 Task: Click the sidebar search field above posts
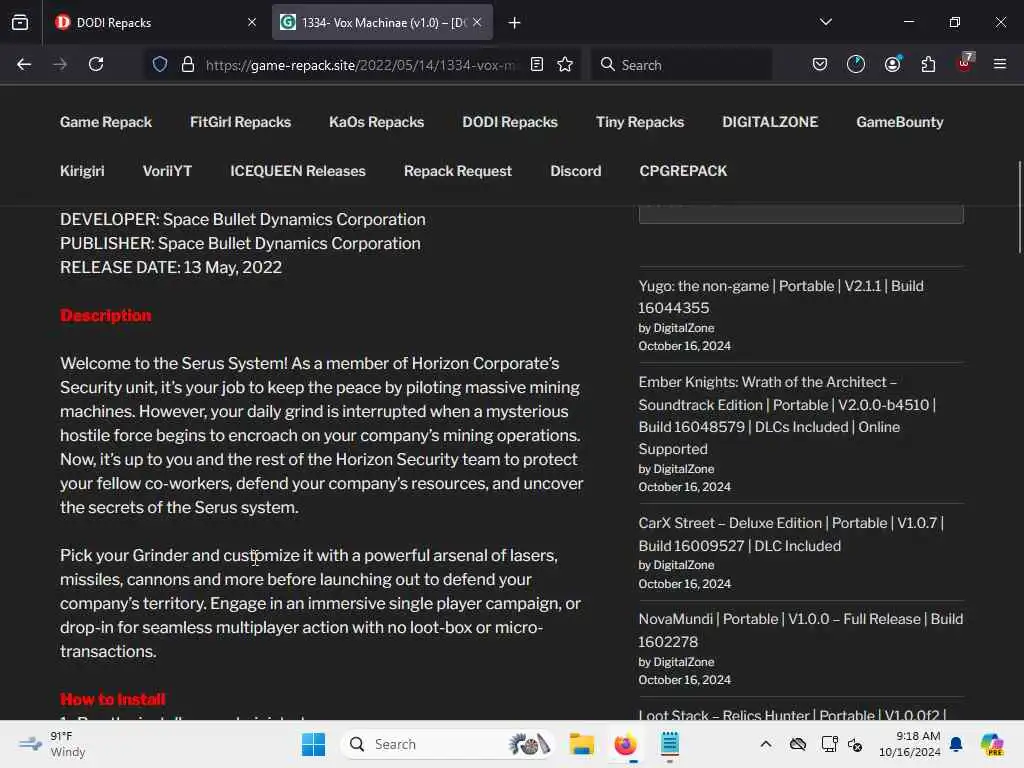click(801, 214)
